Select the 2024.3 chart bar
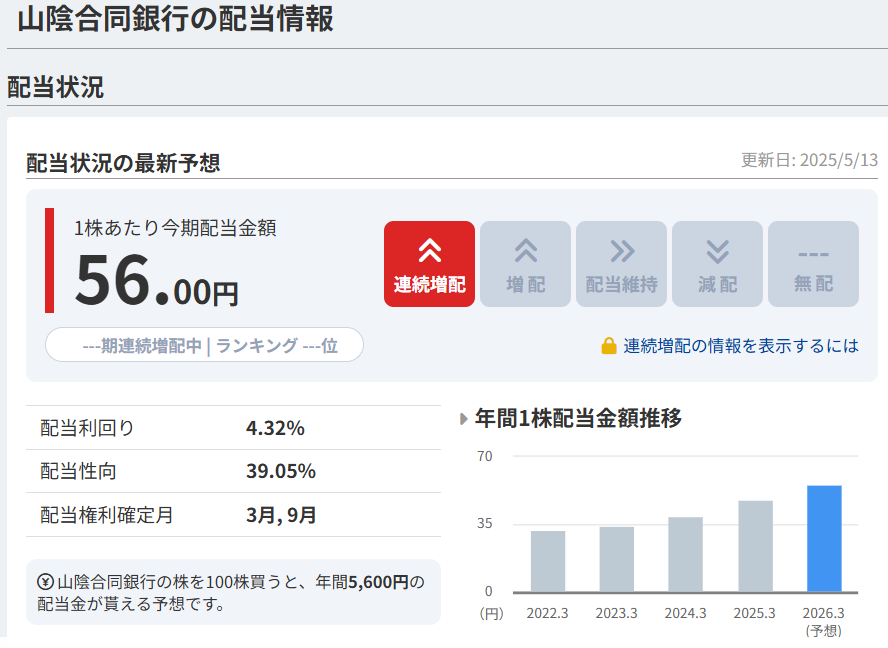This screenshot has height=648, width=888. [685, 555]
